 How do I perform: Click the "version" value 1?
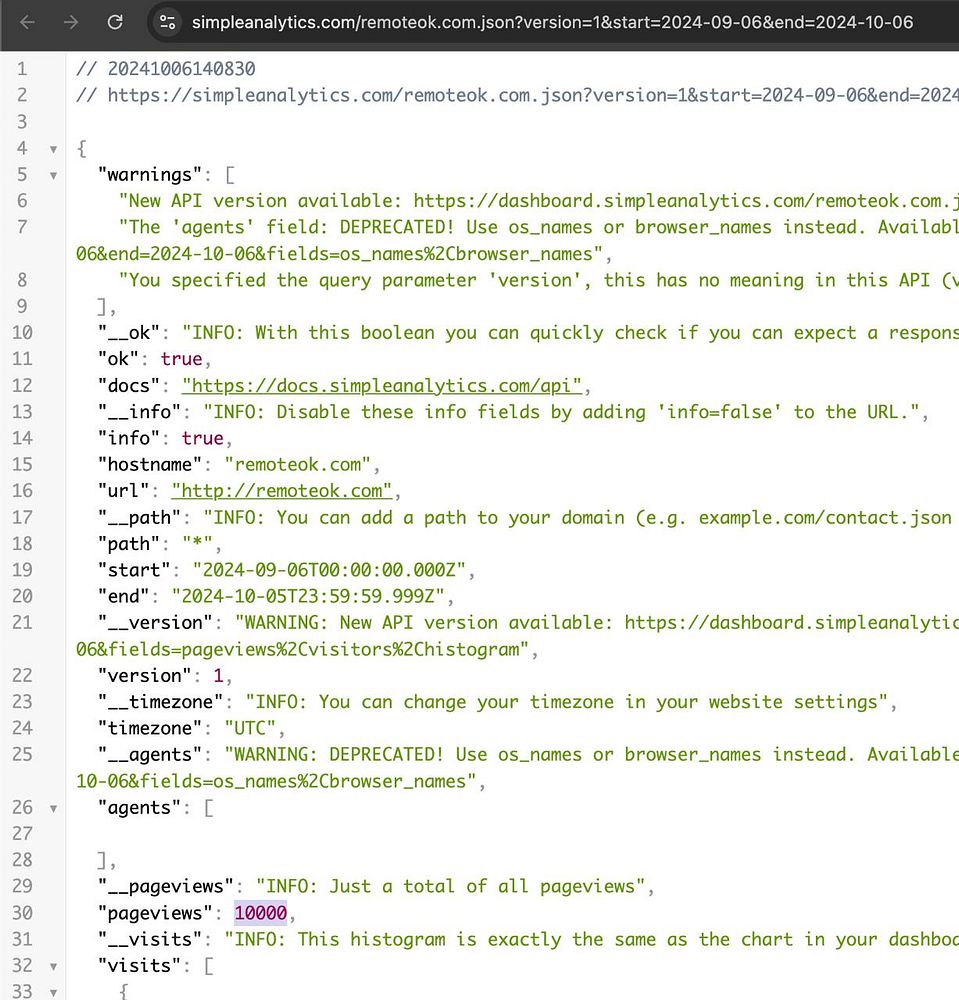click(x=218, y=676)
